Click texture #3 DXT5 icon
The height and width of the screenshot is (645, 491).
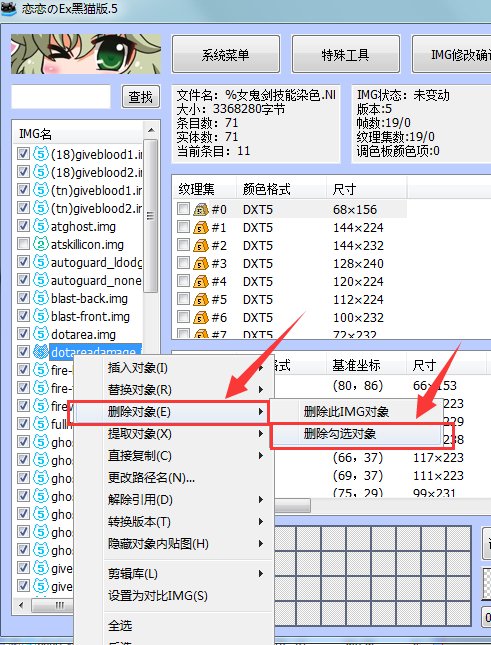click(201, 263)
